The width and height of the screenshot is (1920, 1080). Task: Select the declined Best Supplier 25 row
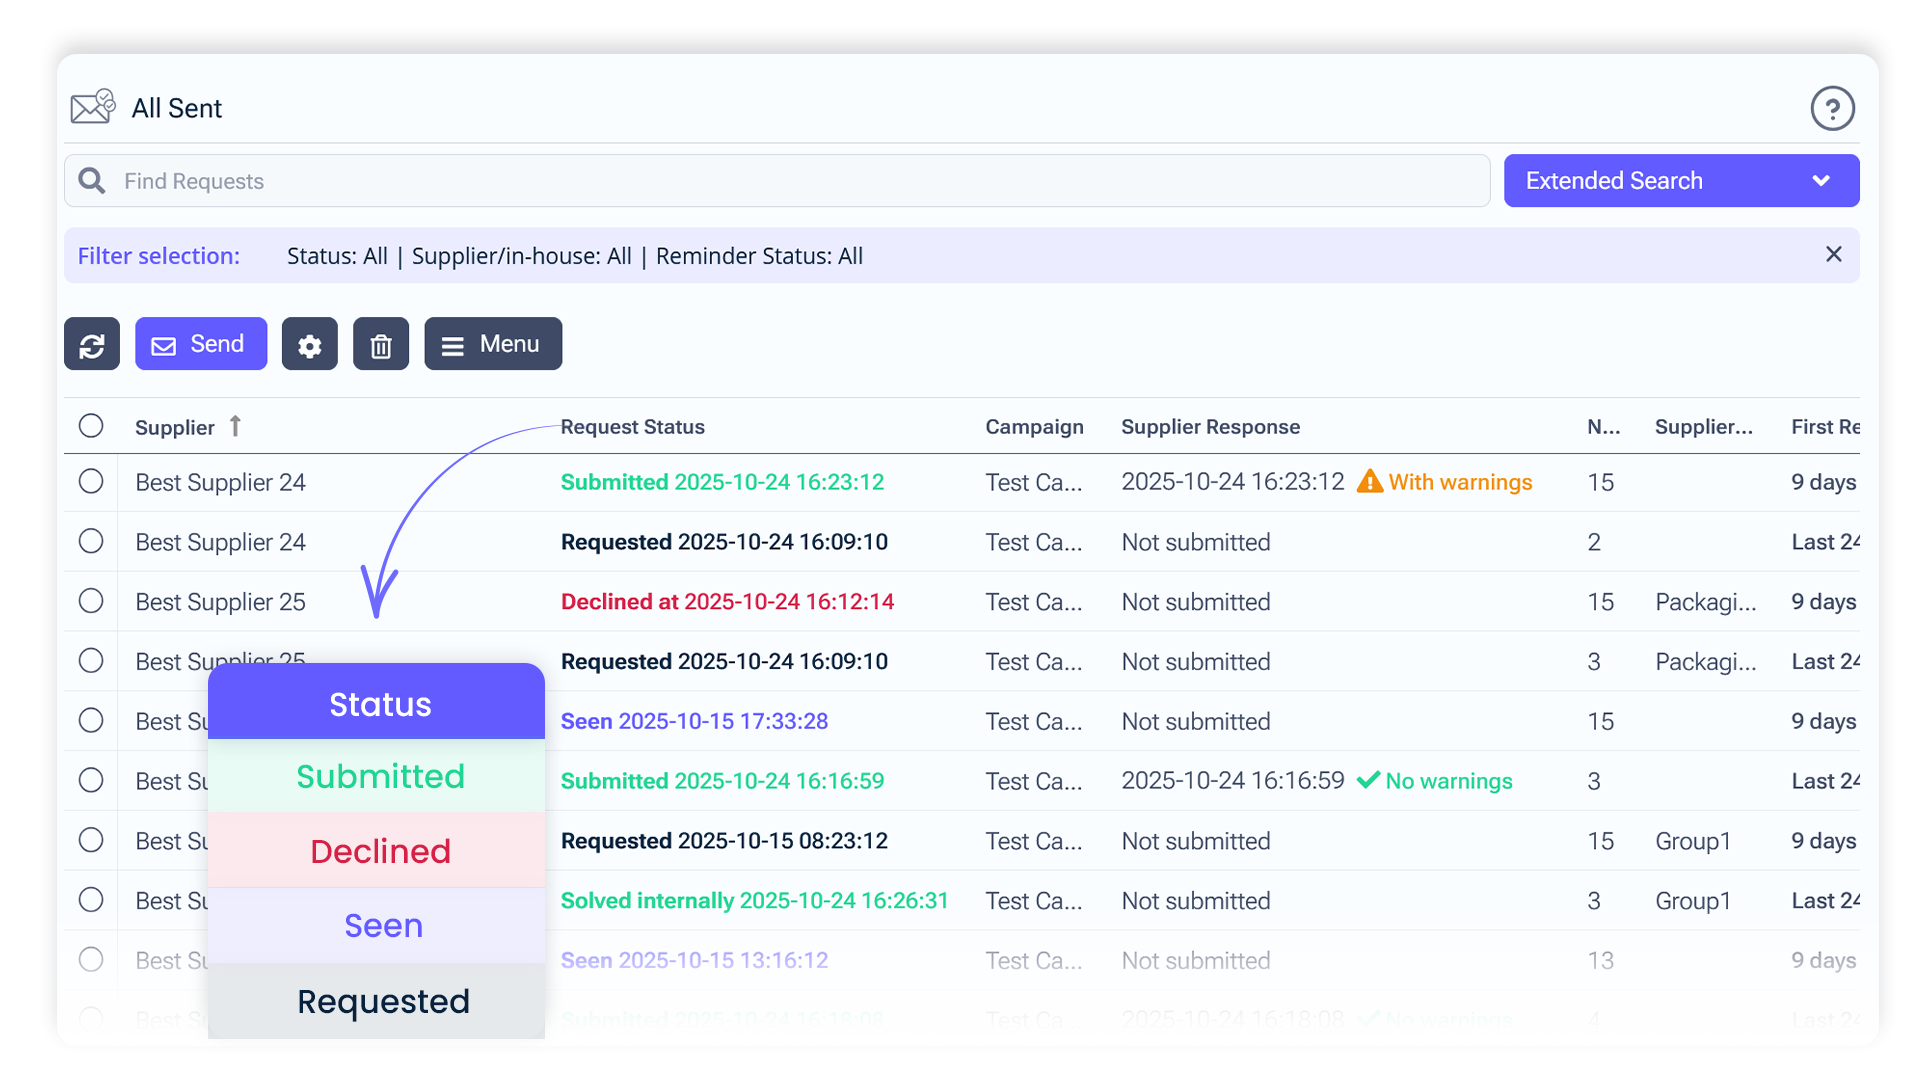point(91,601)
